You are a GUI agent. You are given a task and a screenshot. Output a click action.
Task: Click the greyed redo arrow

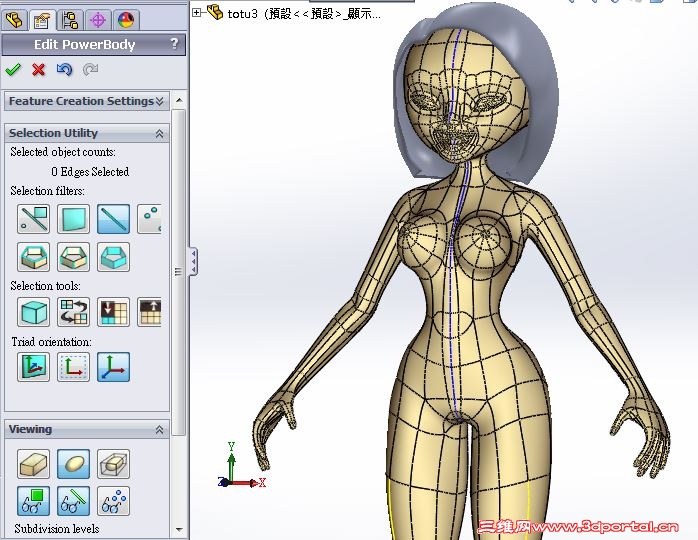pyautogui.click(x=90, y=69)
